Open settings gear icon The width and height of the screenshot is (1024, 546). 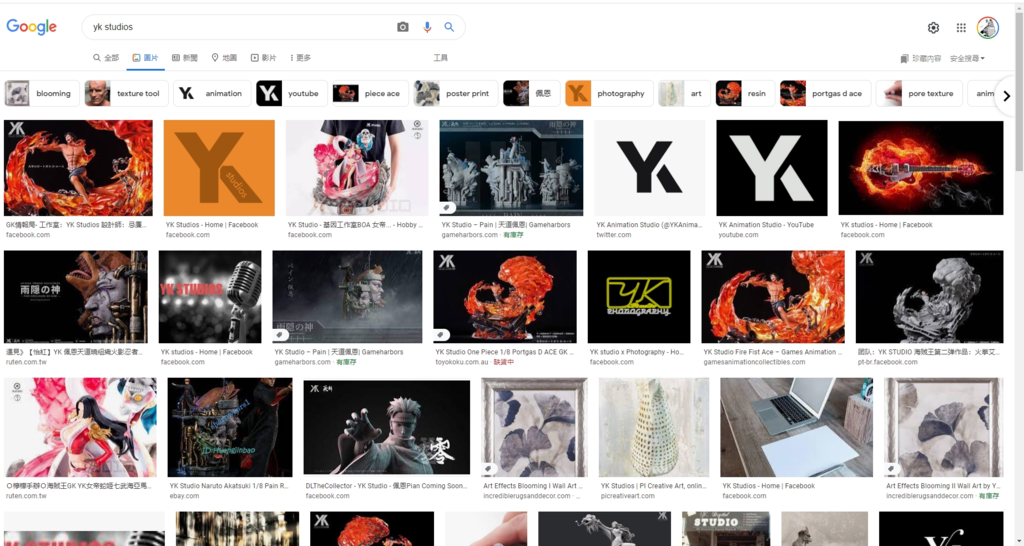933,27
